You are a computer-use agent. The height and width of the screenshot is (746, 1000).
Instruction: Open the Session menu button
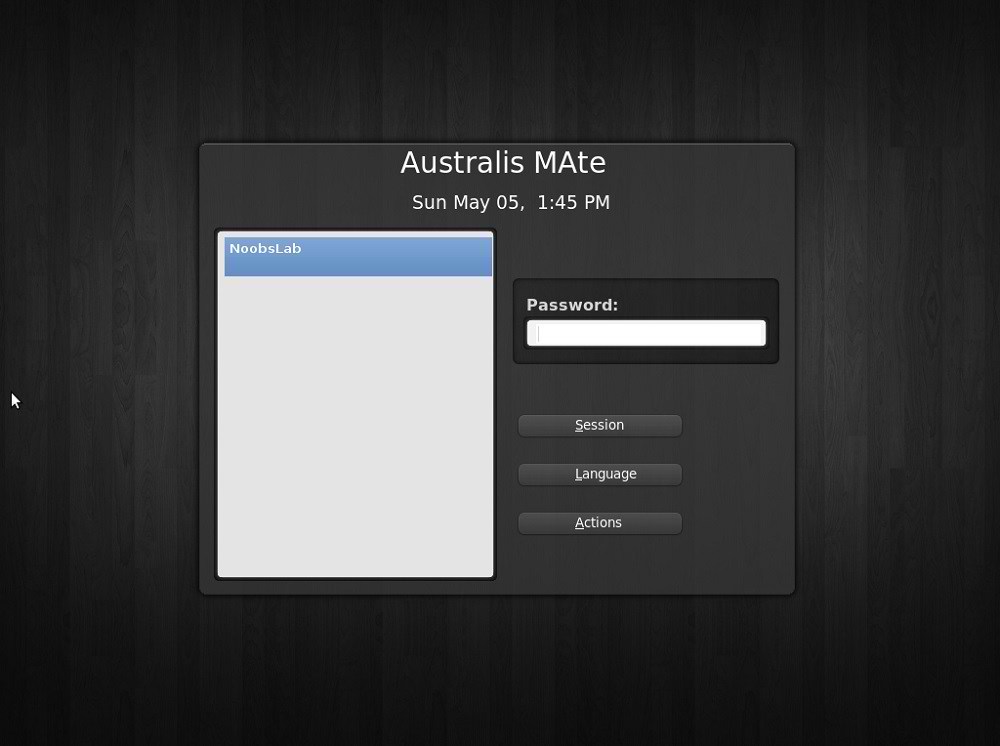599,425
